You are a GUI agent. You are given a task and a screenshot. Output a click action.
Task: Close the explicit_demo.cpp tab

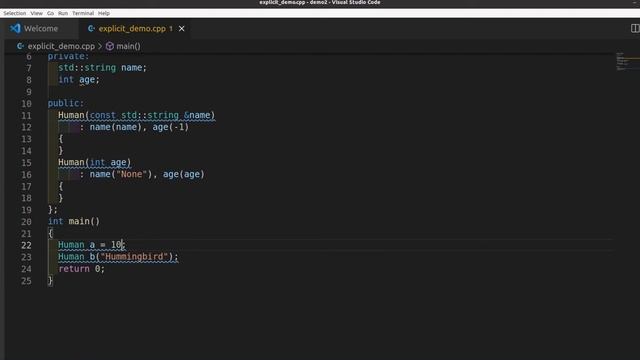click(182, 29)
